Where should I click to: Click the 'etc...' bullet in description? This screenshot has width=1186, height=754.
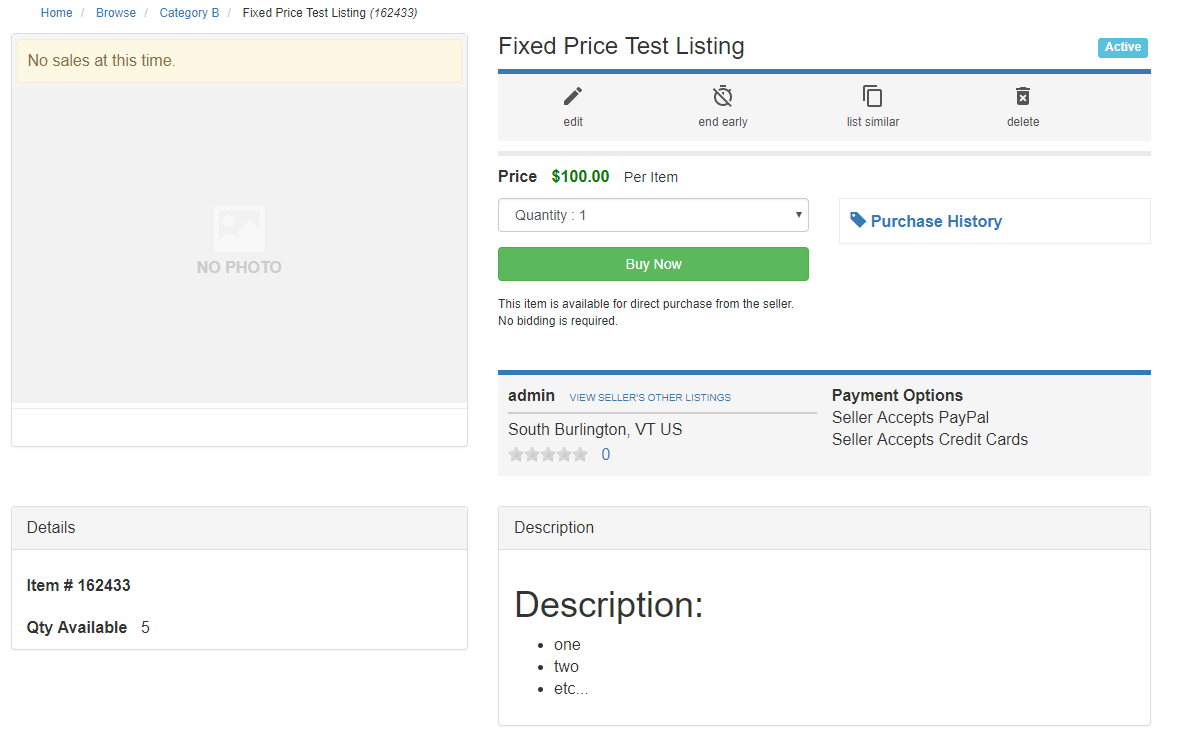click(x=570, y=688)
